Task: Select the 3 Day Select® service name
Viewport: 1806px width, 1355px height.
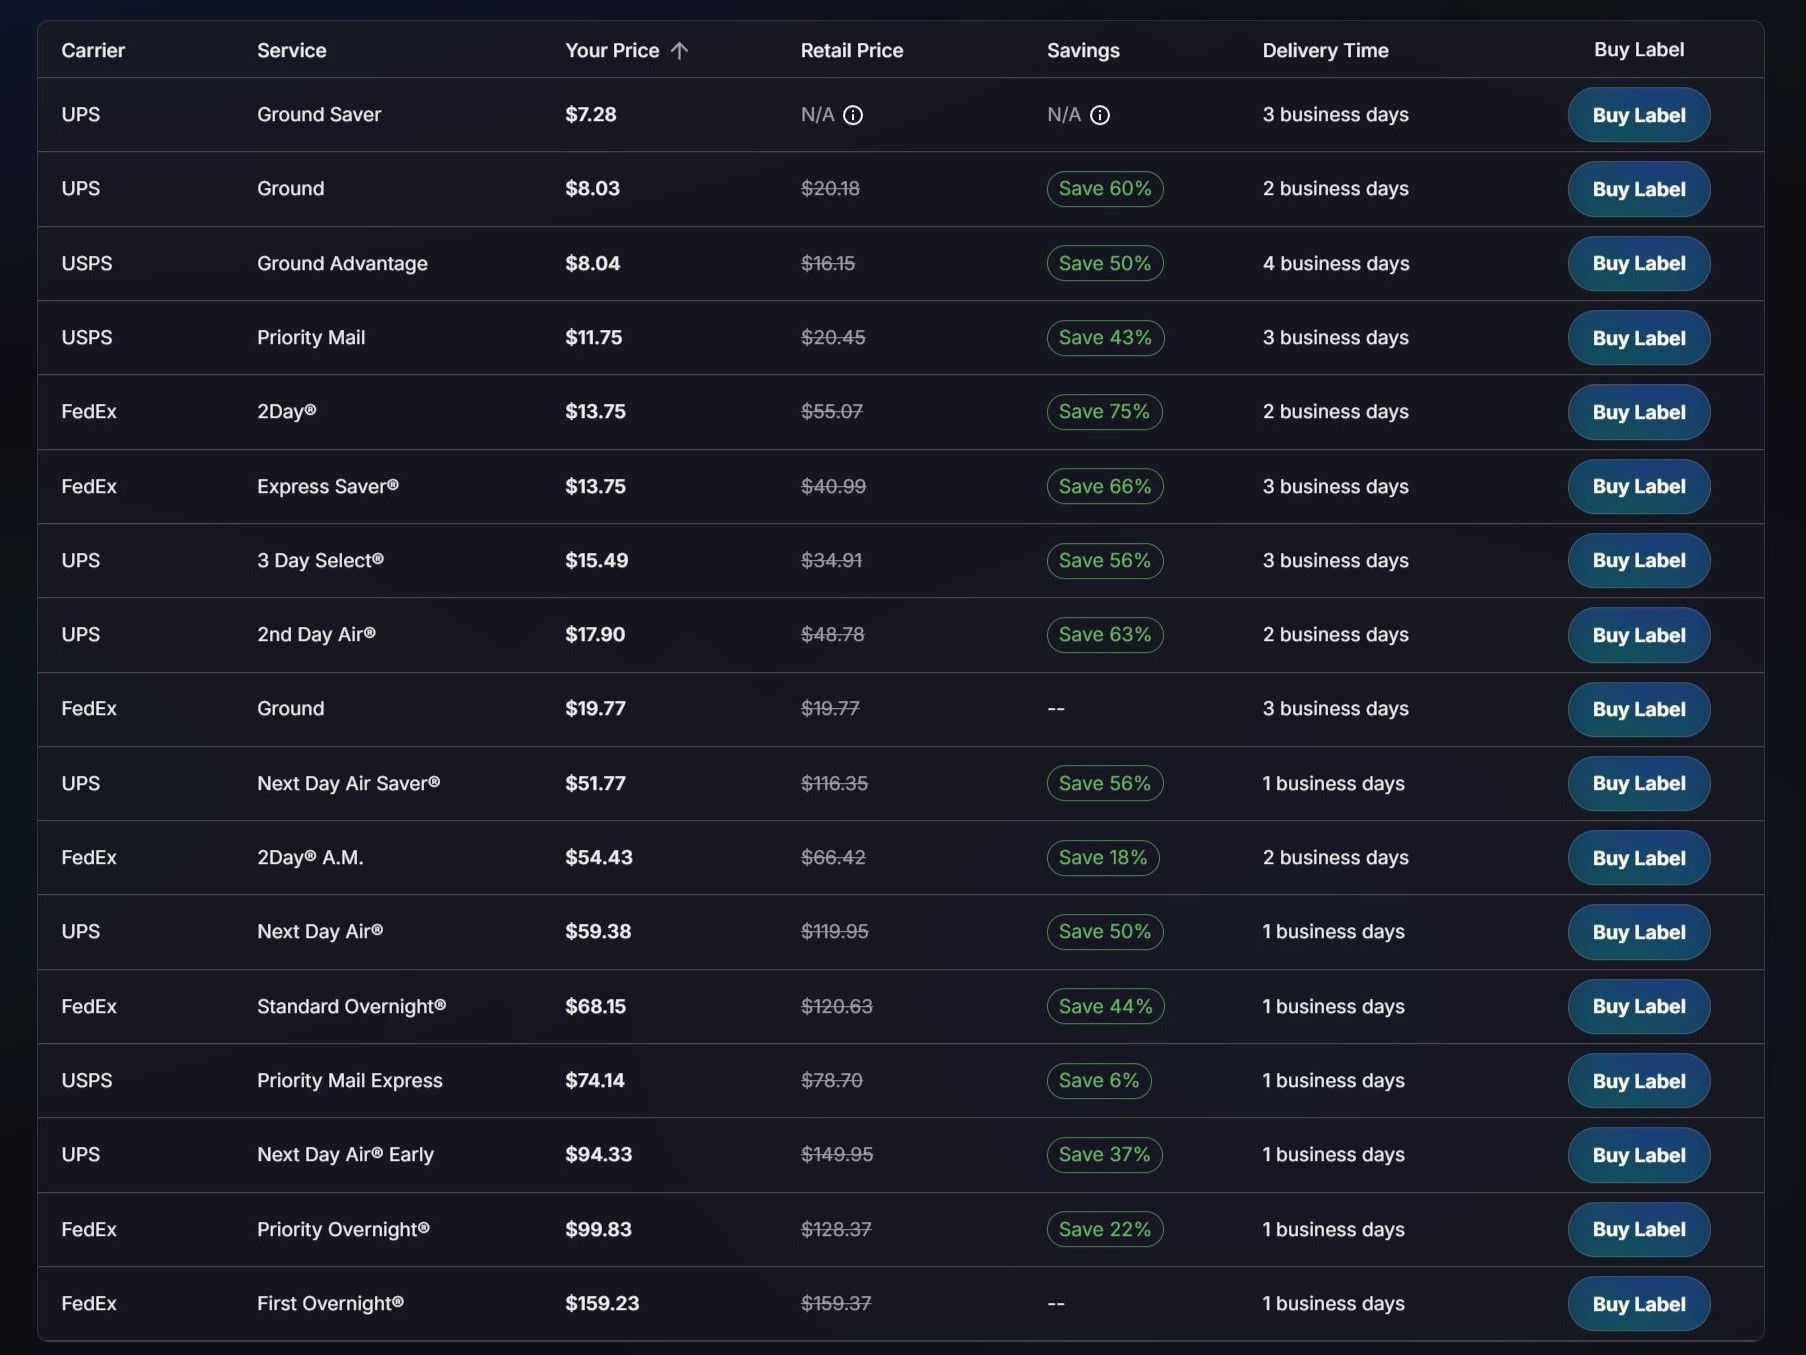Action: [320, 561]
